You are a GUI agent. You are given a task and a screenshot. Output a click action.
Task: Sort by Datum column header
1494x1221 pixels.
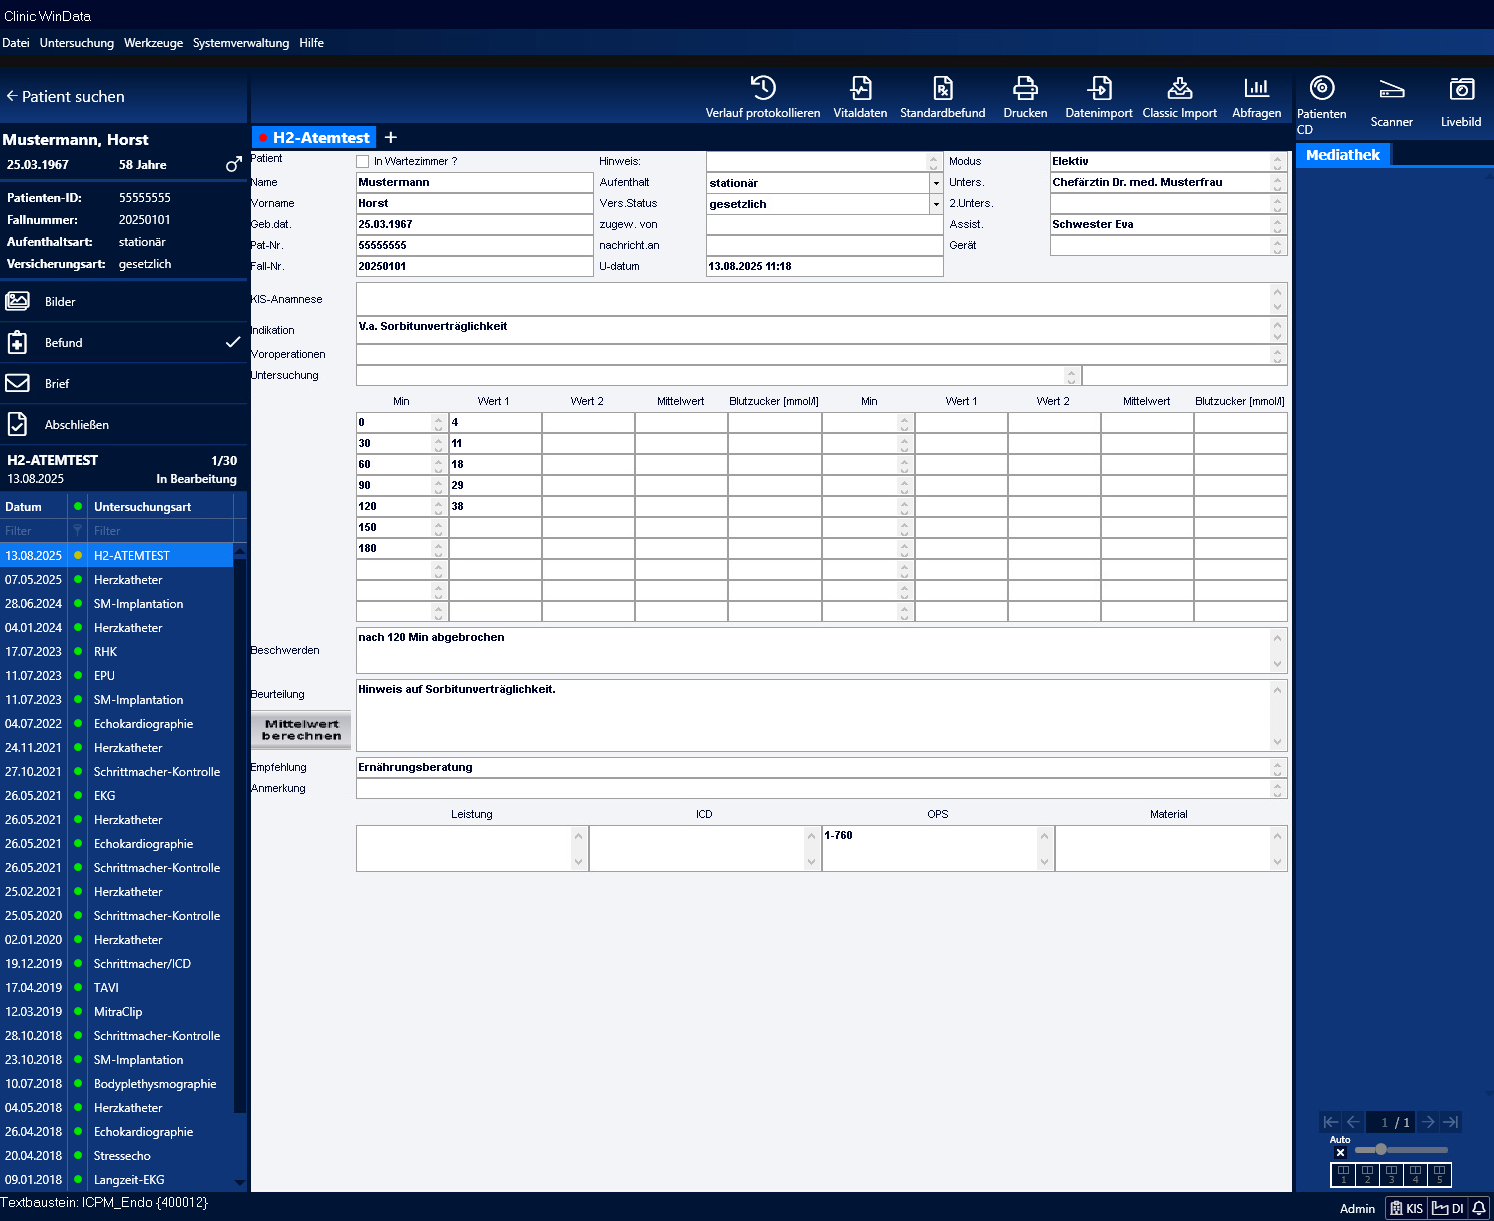pos(34,506)
